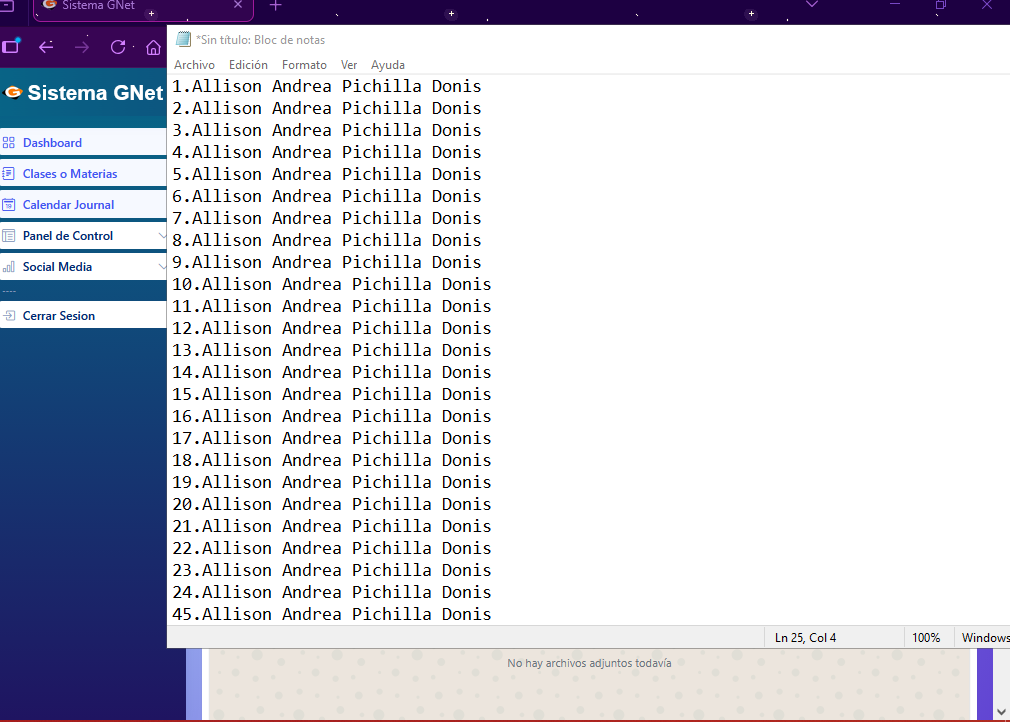
Task: Open the Ver menu in Notepad
Action: click(349, 65)
